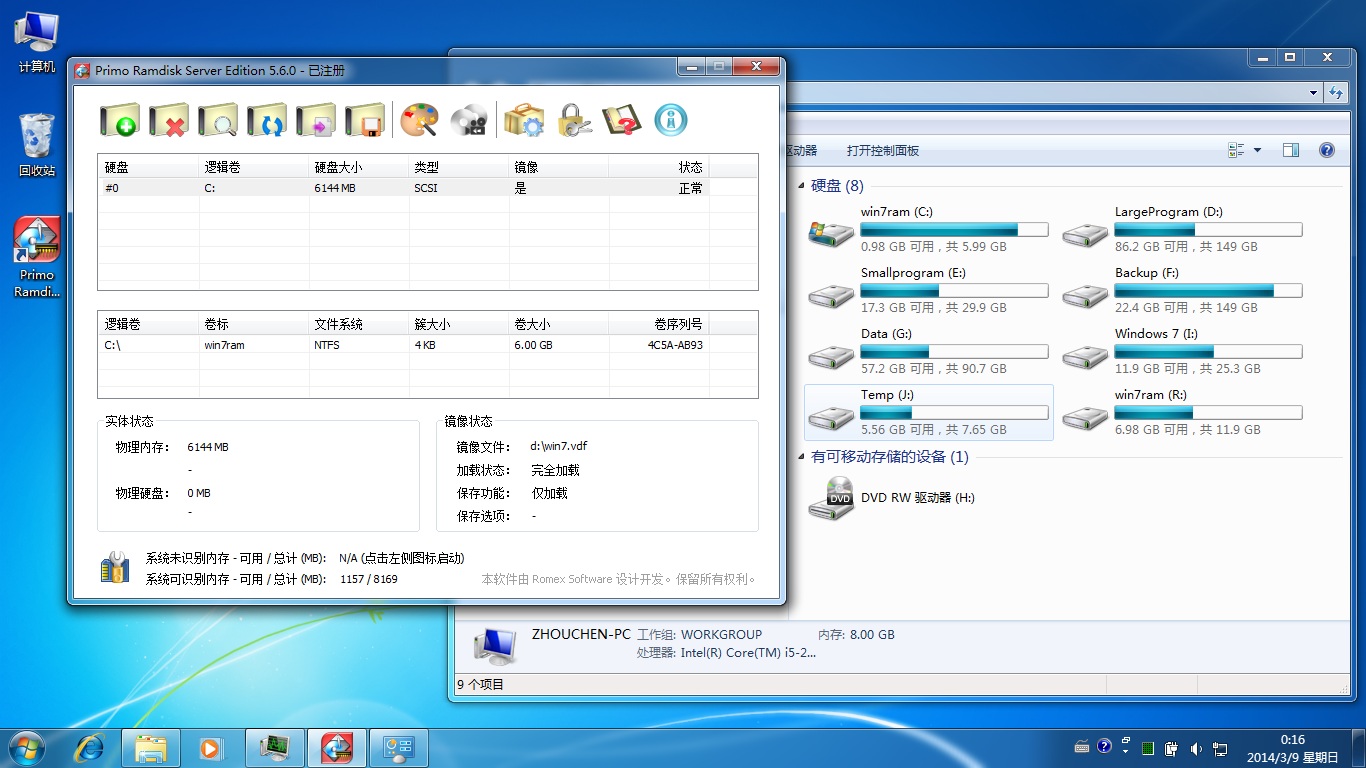The height and width of the screenshot is (768, 1366).
Task: Click the win7ram (C:) usage bar
Action: [x=954, y=230]
